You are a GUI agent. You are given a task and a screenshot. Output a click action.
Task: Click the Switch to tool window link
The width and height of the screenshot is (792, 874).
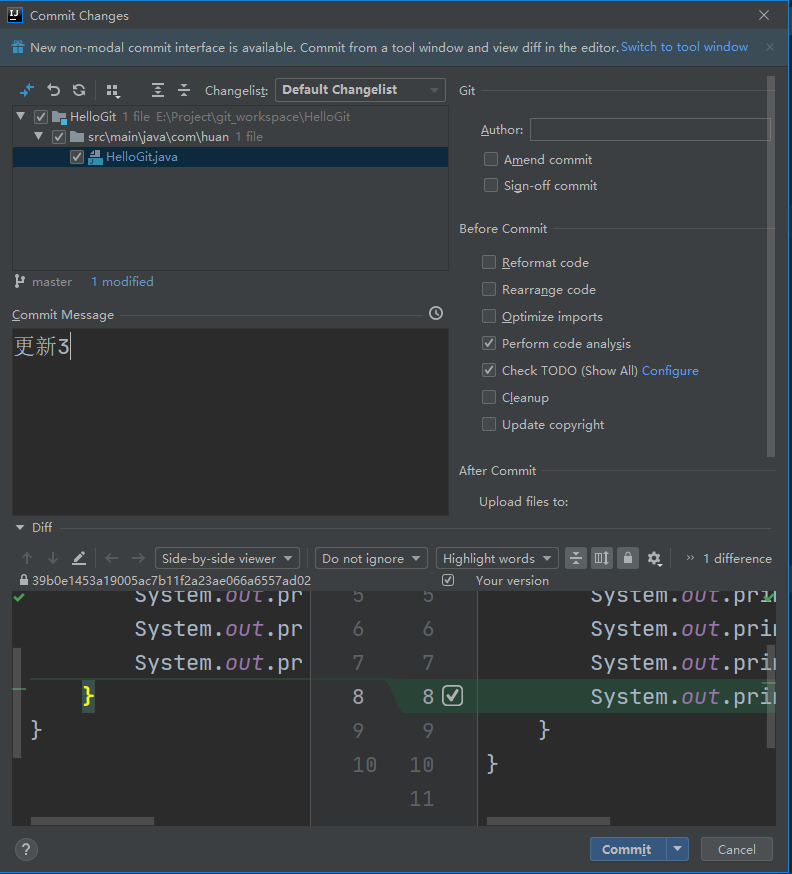point(684,47)
